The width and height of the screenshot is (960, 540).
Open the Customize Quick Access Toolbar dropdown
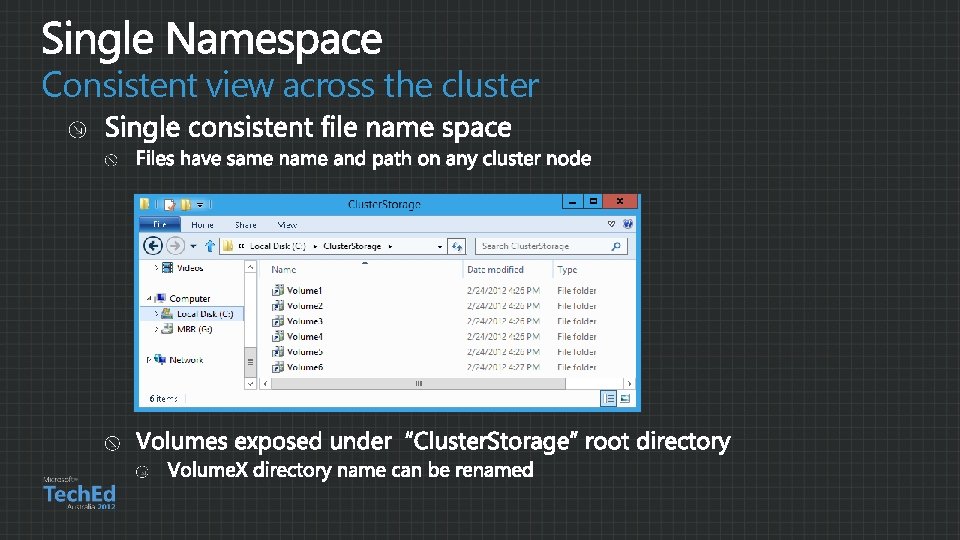click(x=200, y=204)
